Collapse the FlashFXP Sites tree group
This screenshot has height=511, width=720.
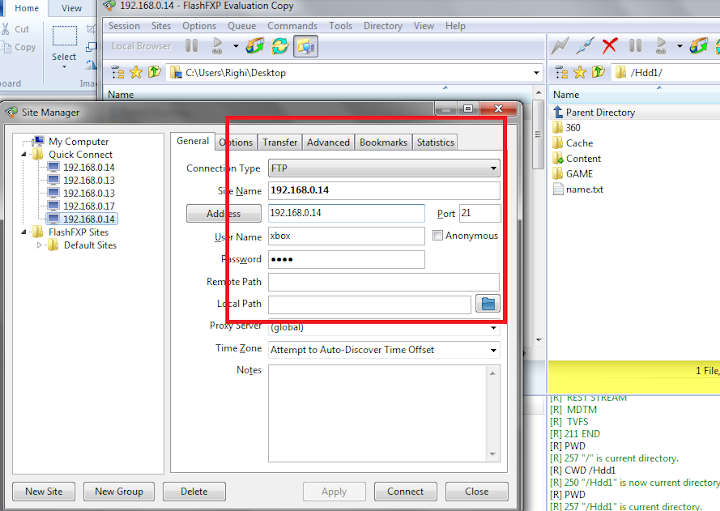[x=24, y=232]
